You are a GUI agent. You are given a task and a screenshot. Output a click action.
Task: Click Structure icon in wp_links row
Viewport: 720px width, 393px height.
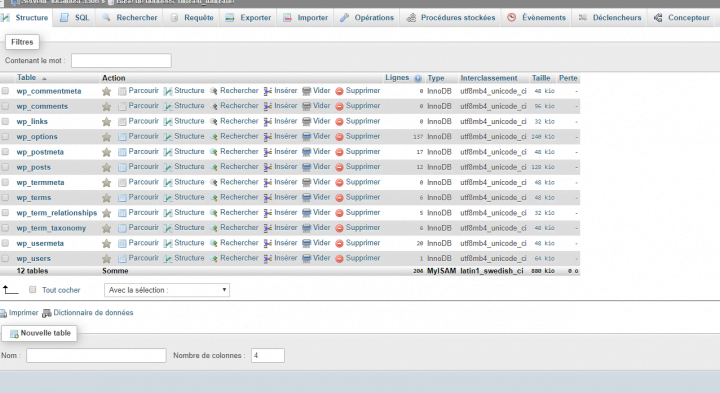pyautogui.click(x=168, y=122)
